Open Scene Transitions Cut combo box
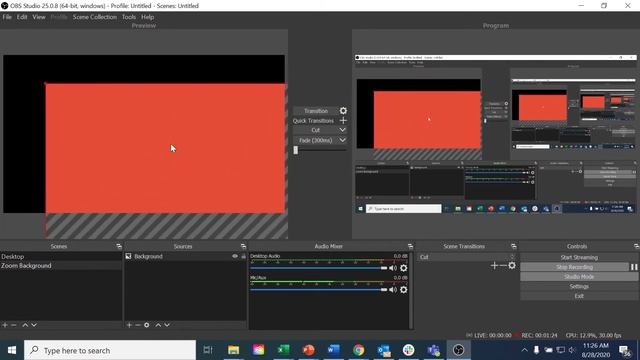 [x=467, y=257]
